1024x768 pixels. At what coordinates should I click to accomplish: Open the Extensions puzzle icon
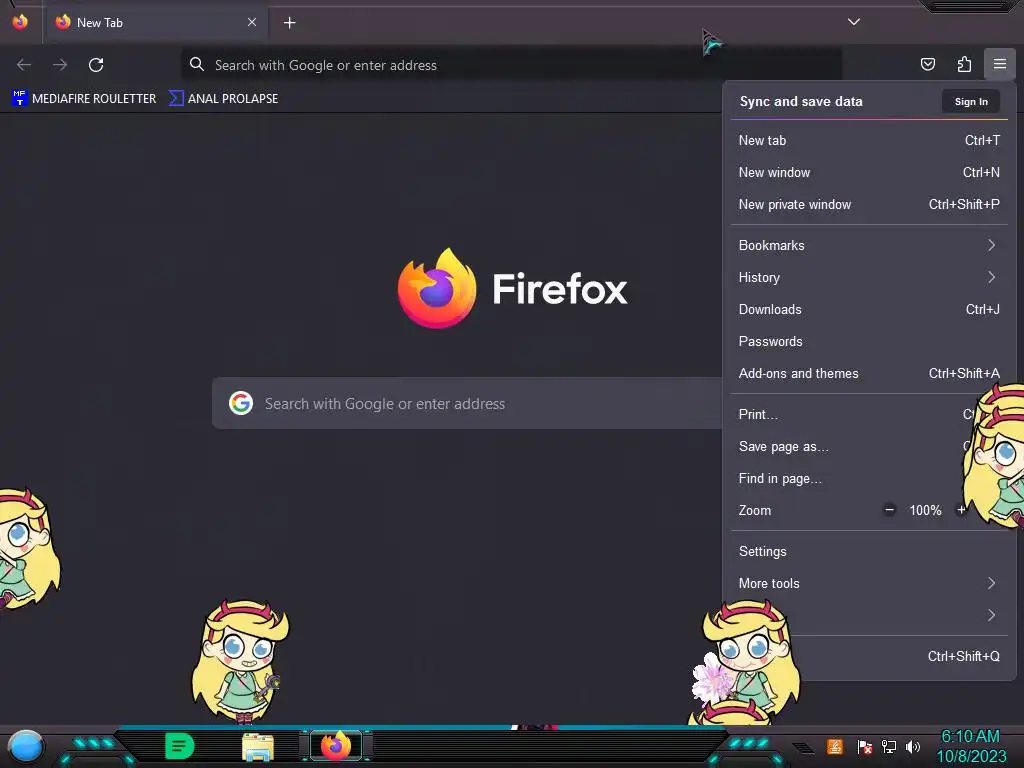click(964, 64)
